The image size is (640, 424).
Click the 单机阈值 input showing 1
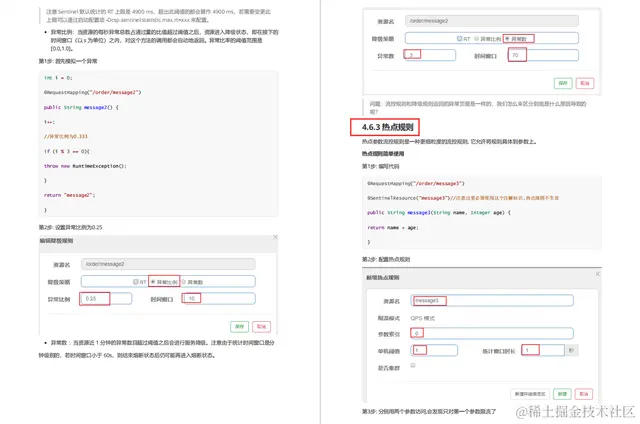tap(434, 350)
